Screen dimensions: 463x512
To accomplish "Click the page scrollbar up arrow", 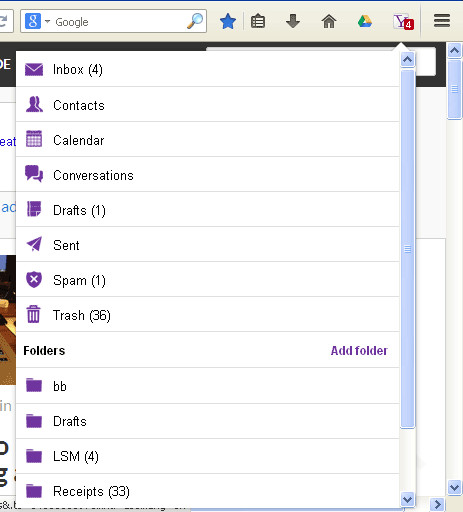I will pyautogui.click(x=454, y=51).
